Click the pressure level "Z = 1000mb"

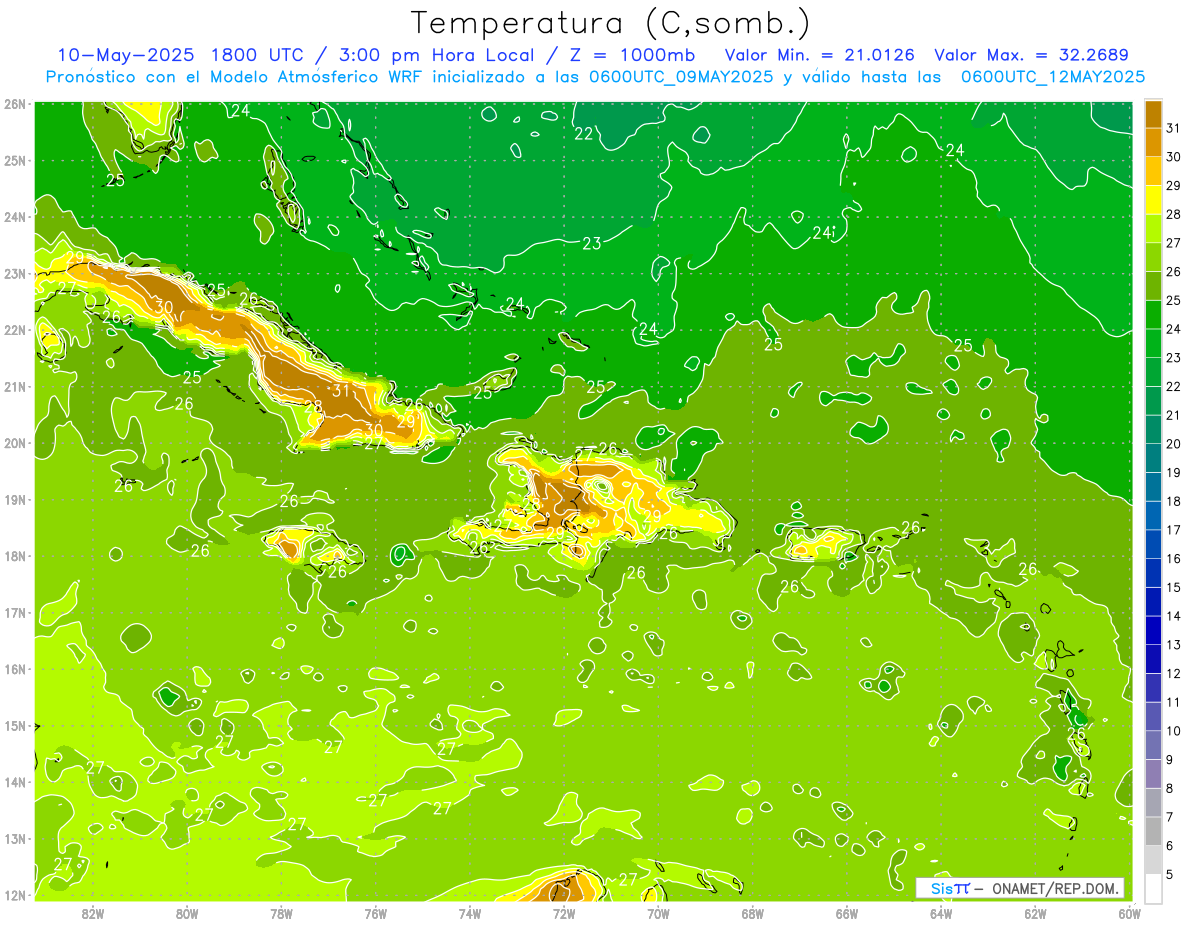632,55
